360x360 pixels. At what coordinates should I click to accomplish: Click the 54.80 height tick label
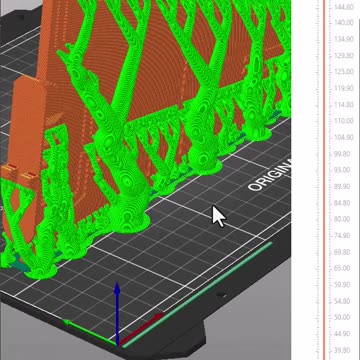click(342, 301)
